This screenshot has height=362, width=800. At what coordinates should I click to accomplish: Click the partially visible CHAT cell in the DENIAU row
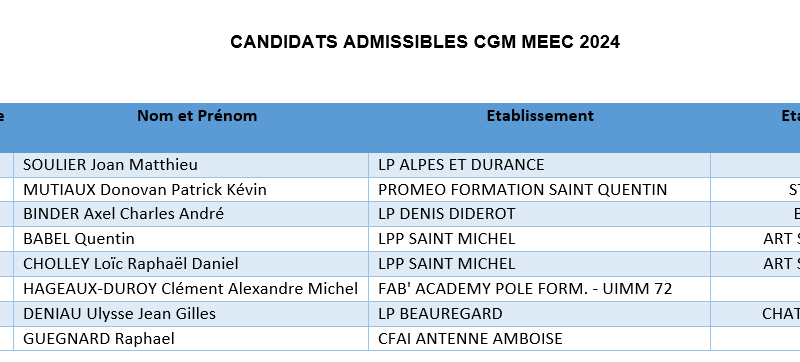(756, 314)
